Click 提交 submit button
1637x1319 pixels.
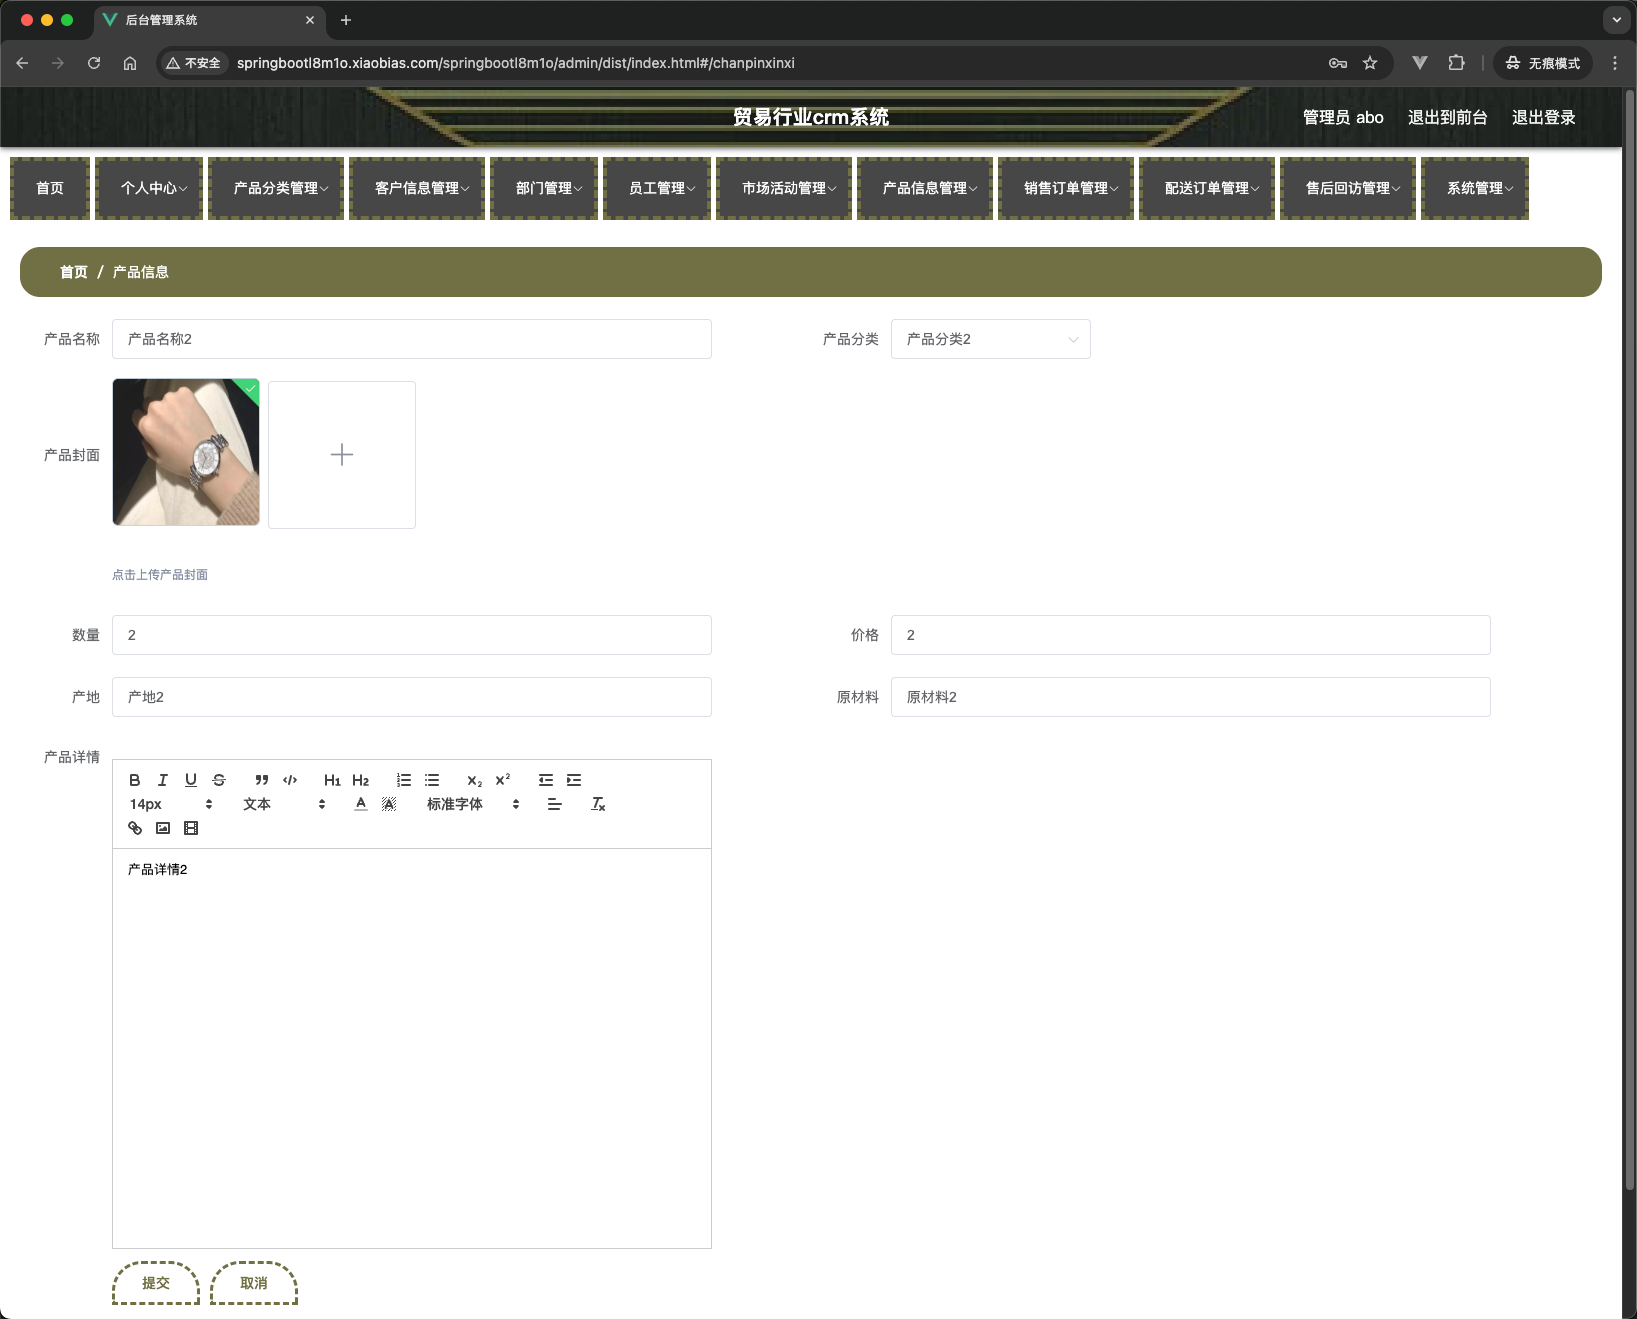156,1283
